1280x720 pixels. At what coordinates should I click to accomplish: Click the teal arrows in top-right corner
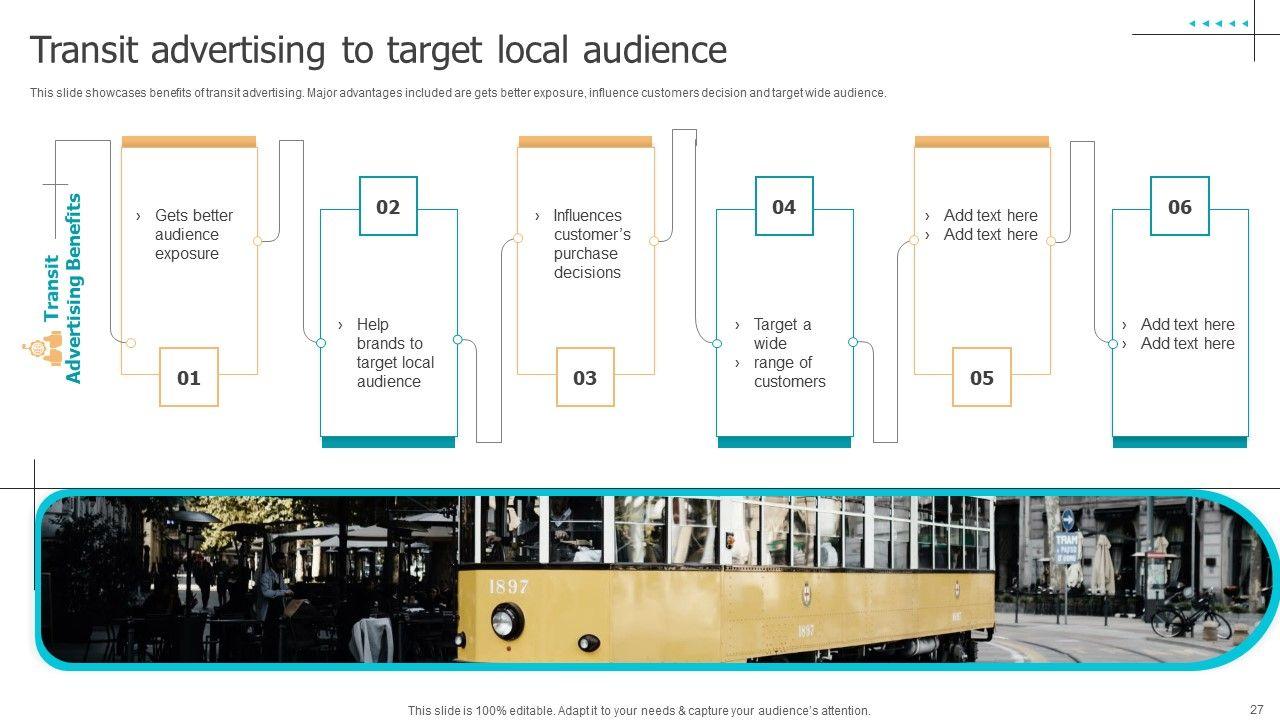tap(1217, 23)
